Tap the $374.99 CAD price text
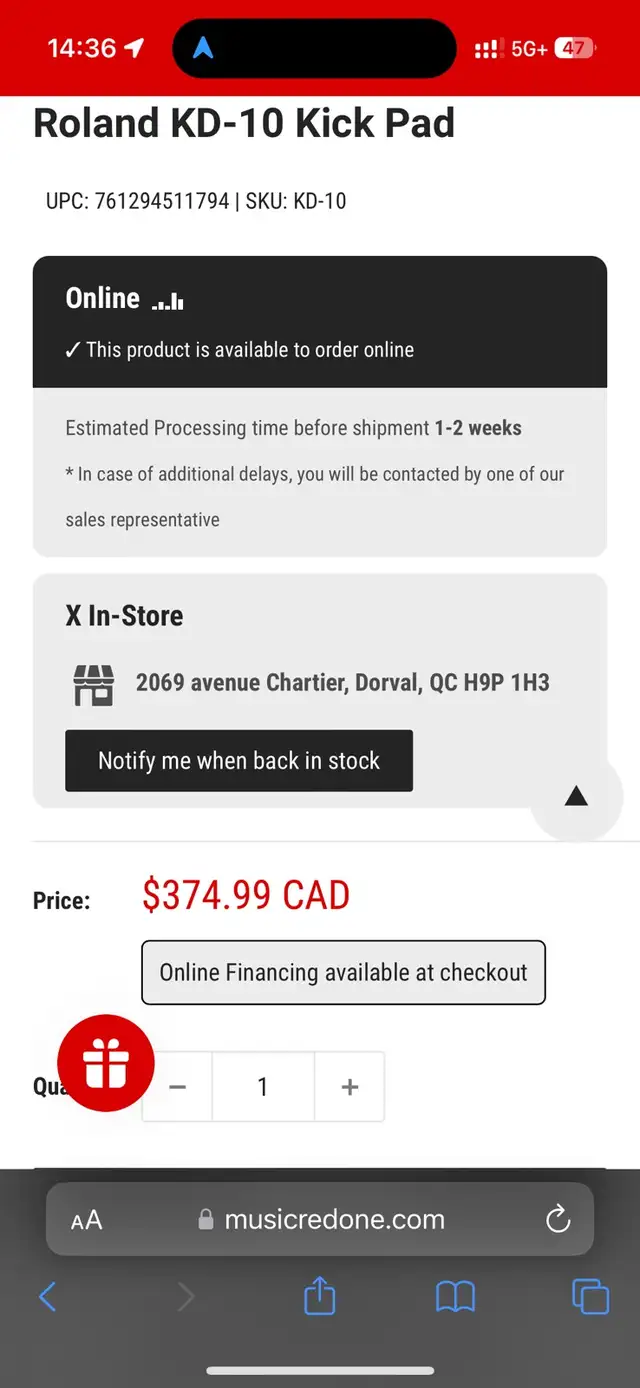 [x=246, y=895]
